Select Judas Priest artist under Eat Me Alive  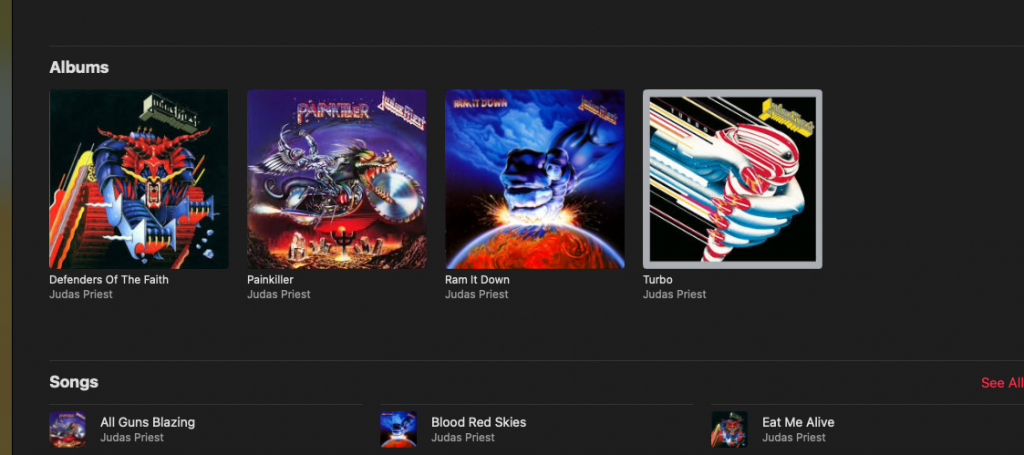pyautogui.click(x=794, y=437)
